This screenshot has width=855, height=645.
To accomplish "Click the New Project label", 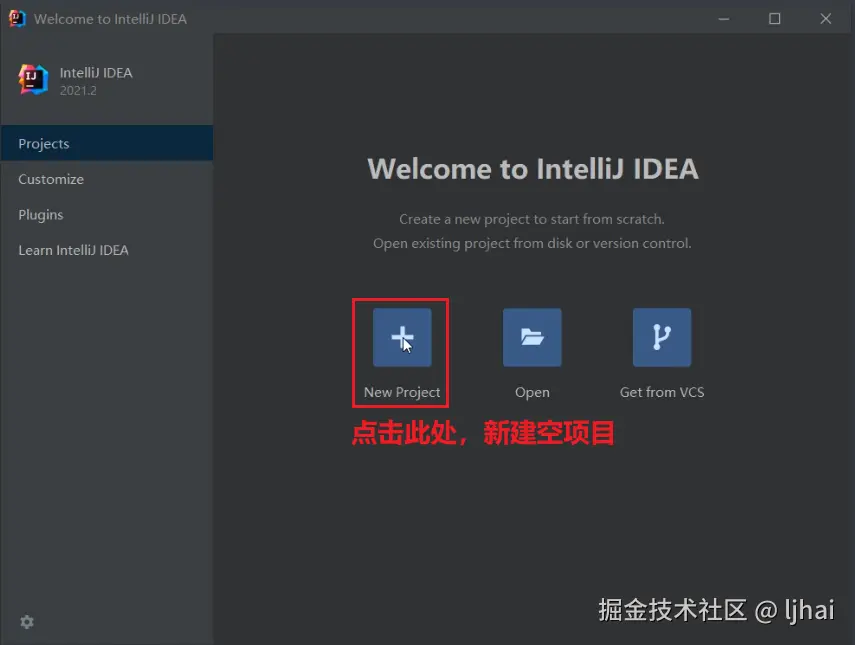I will 402,393.
